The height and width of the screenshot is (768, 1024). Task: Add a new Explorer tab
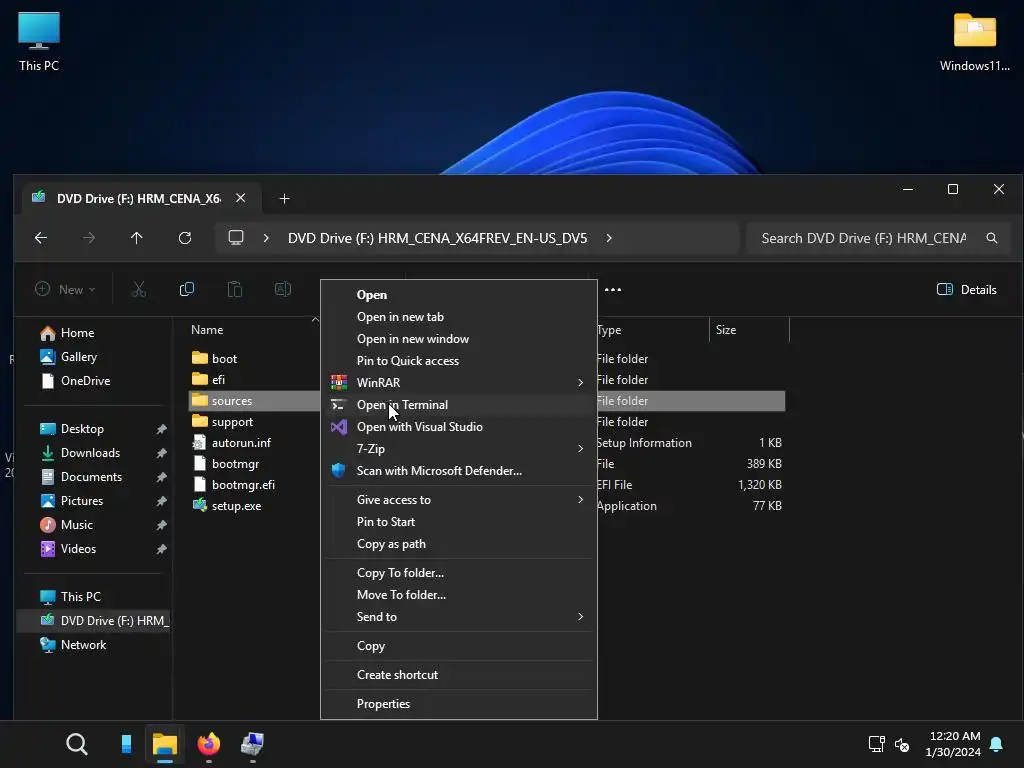[x=284, y=199]
